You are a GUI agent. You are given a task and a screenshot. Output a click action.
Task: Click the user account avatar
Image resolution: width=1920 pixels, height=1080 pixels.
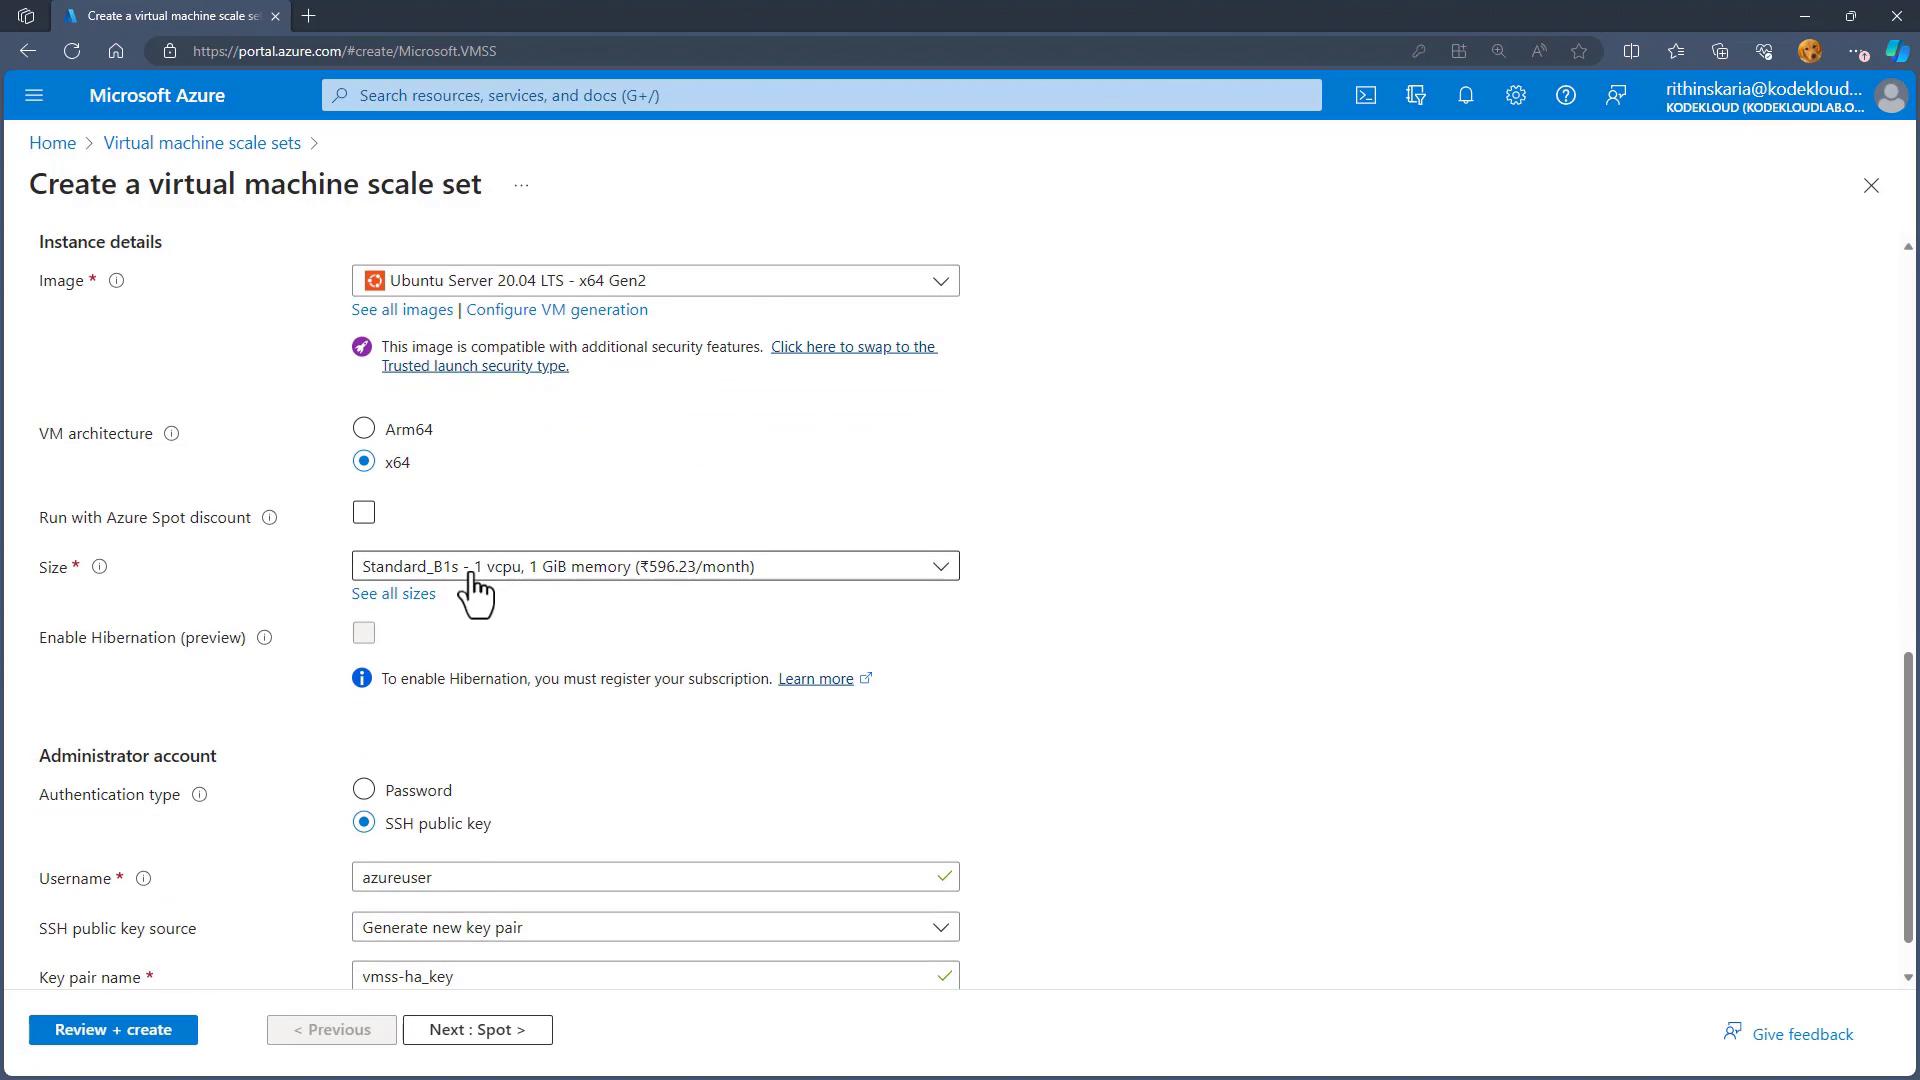[x=1891, y=96]
